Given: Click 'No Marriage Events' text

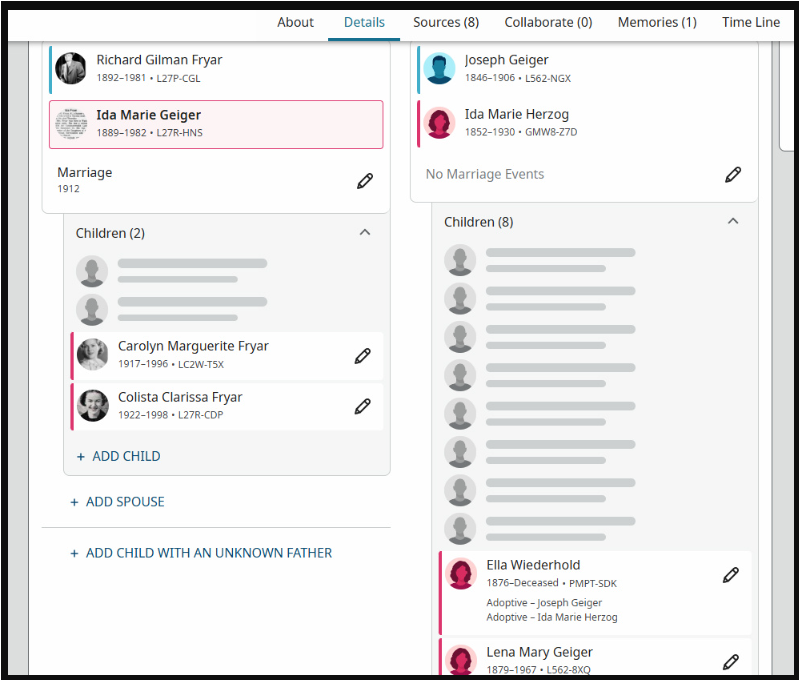Looking at the screenshot, I should [x=485, y=174].
